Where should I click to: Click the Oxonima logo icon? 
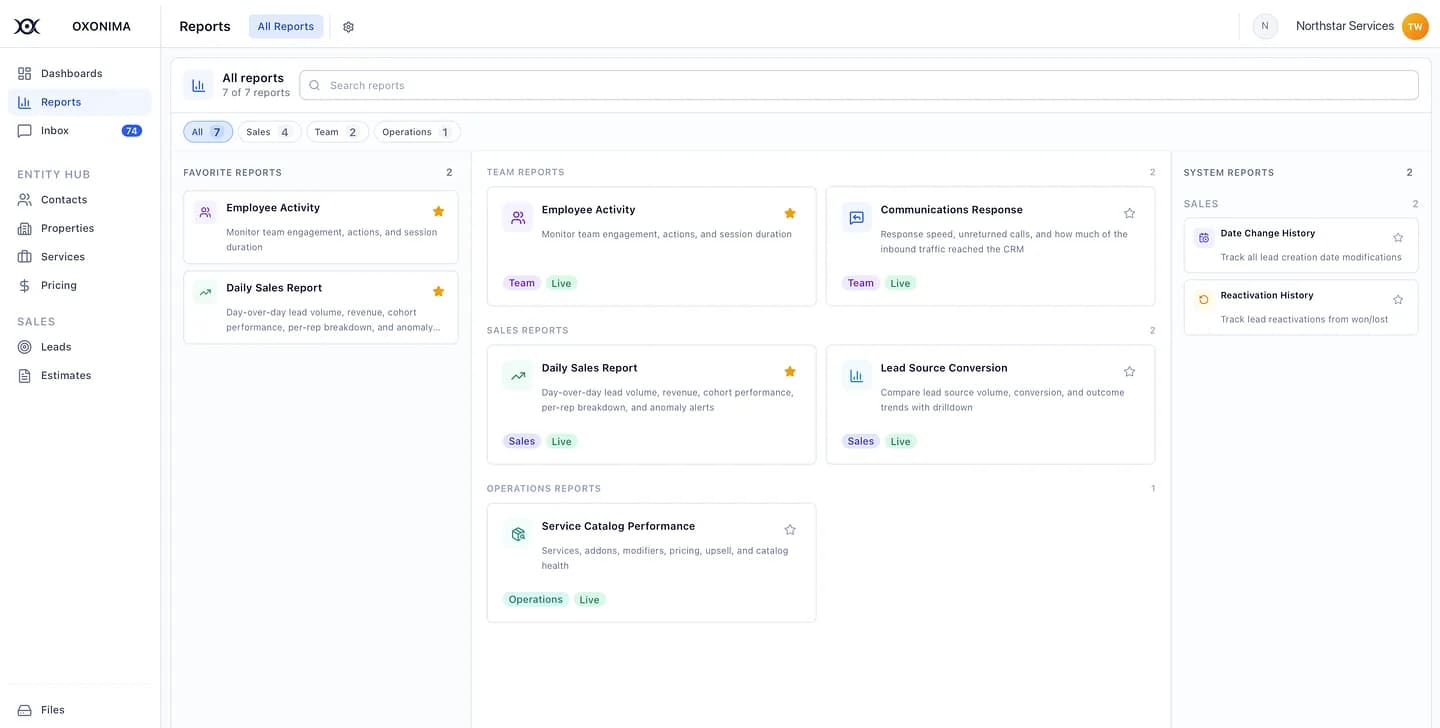point(27,27)
